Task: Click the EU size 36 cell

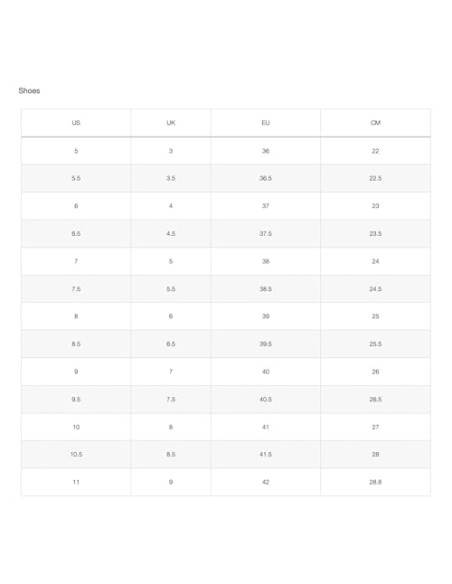Action: point(265,151)
